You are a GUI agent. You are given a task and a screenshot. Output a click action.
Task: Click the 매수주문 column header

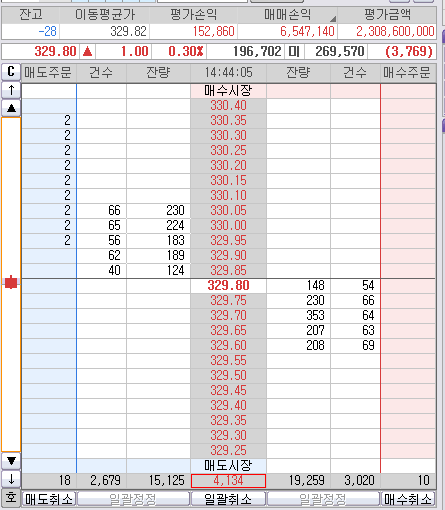408,72
